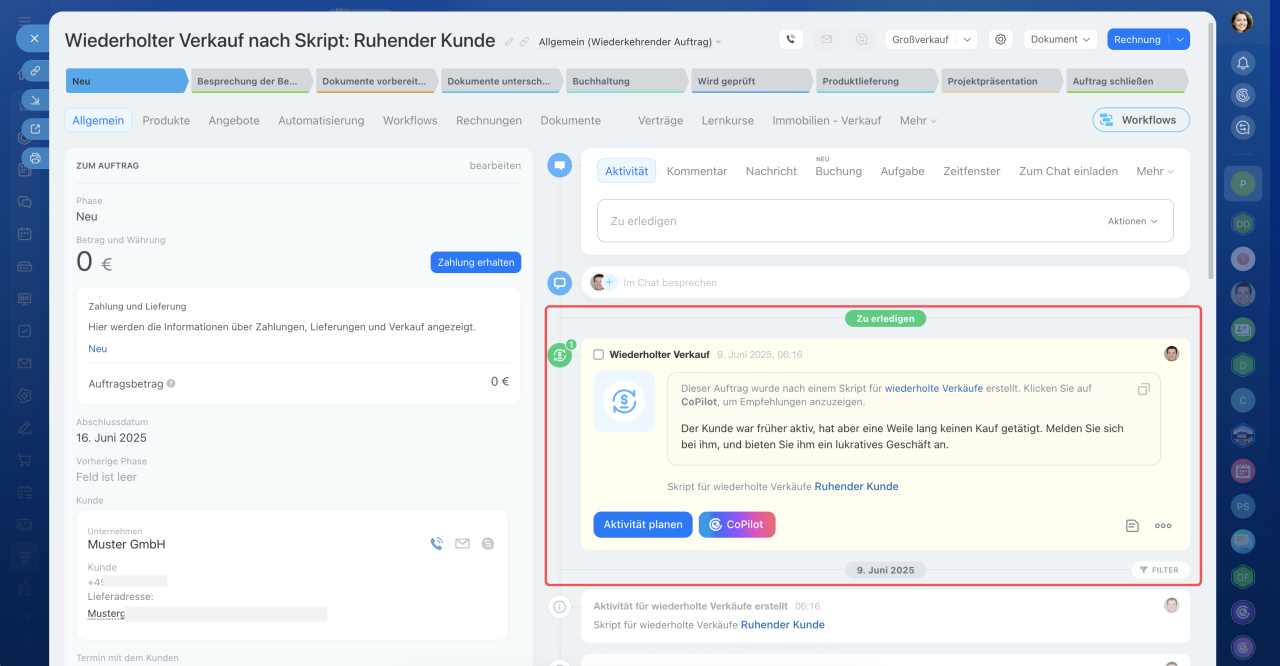Click bearbeiten link in ZUM AUFTRAG
The image size is (1280, 666).
[x=495, y=165]
